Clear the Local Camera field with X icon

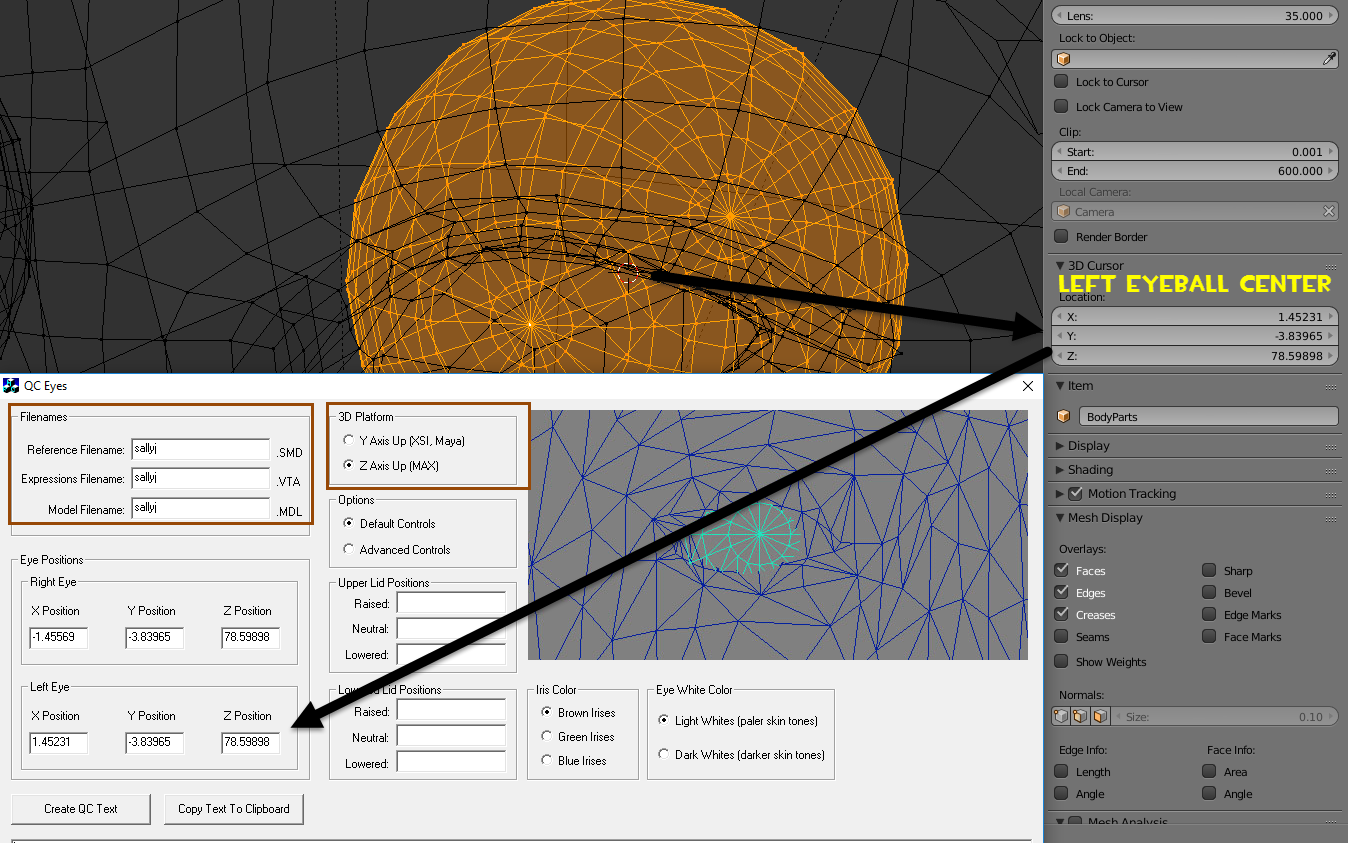tap(1329, 212)
